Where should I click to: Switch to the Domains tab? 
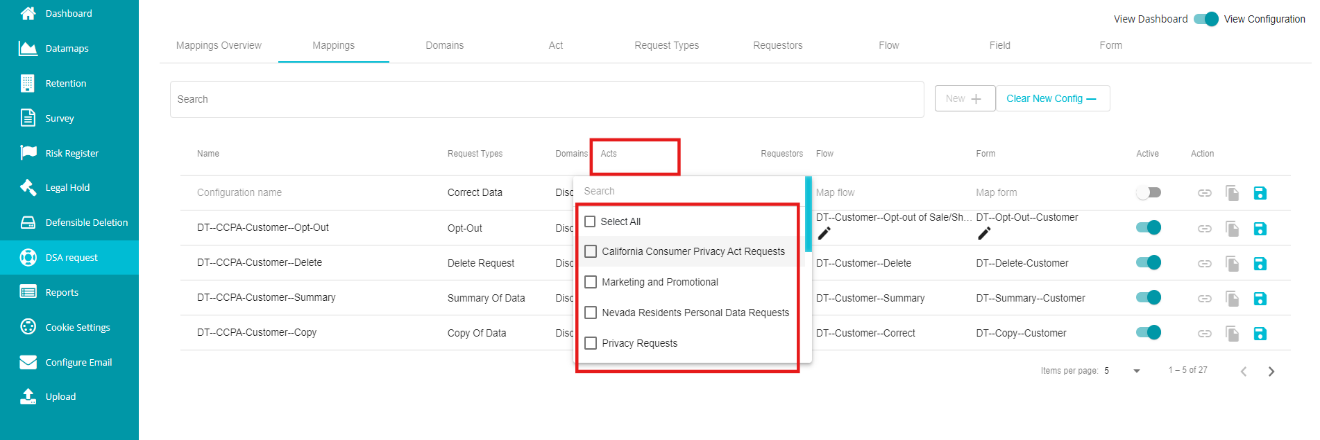pyautogui.click(x=444, y=46)
